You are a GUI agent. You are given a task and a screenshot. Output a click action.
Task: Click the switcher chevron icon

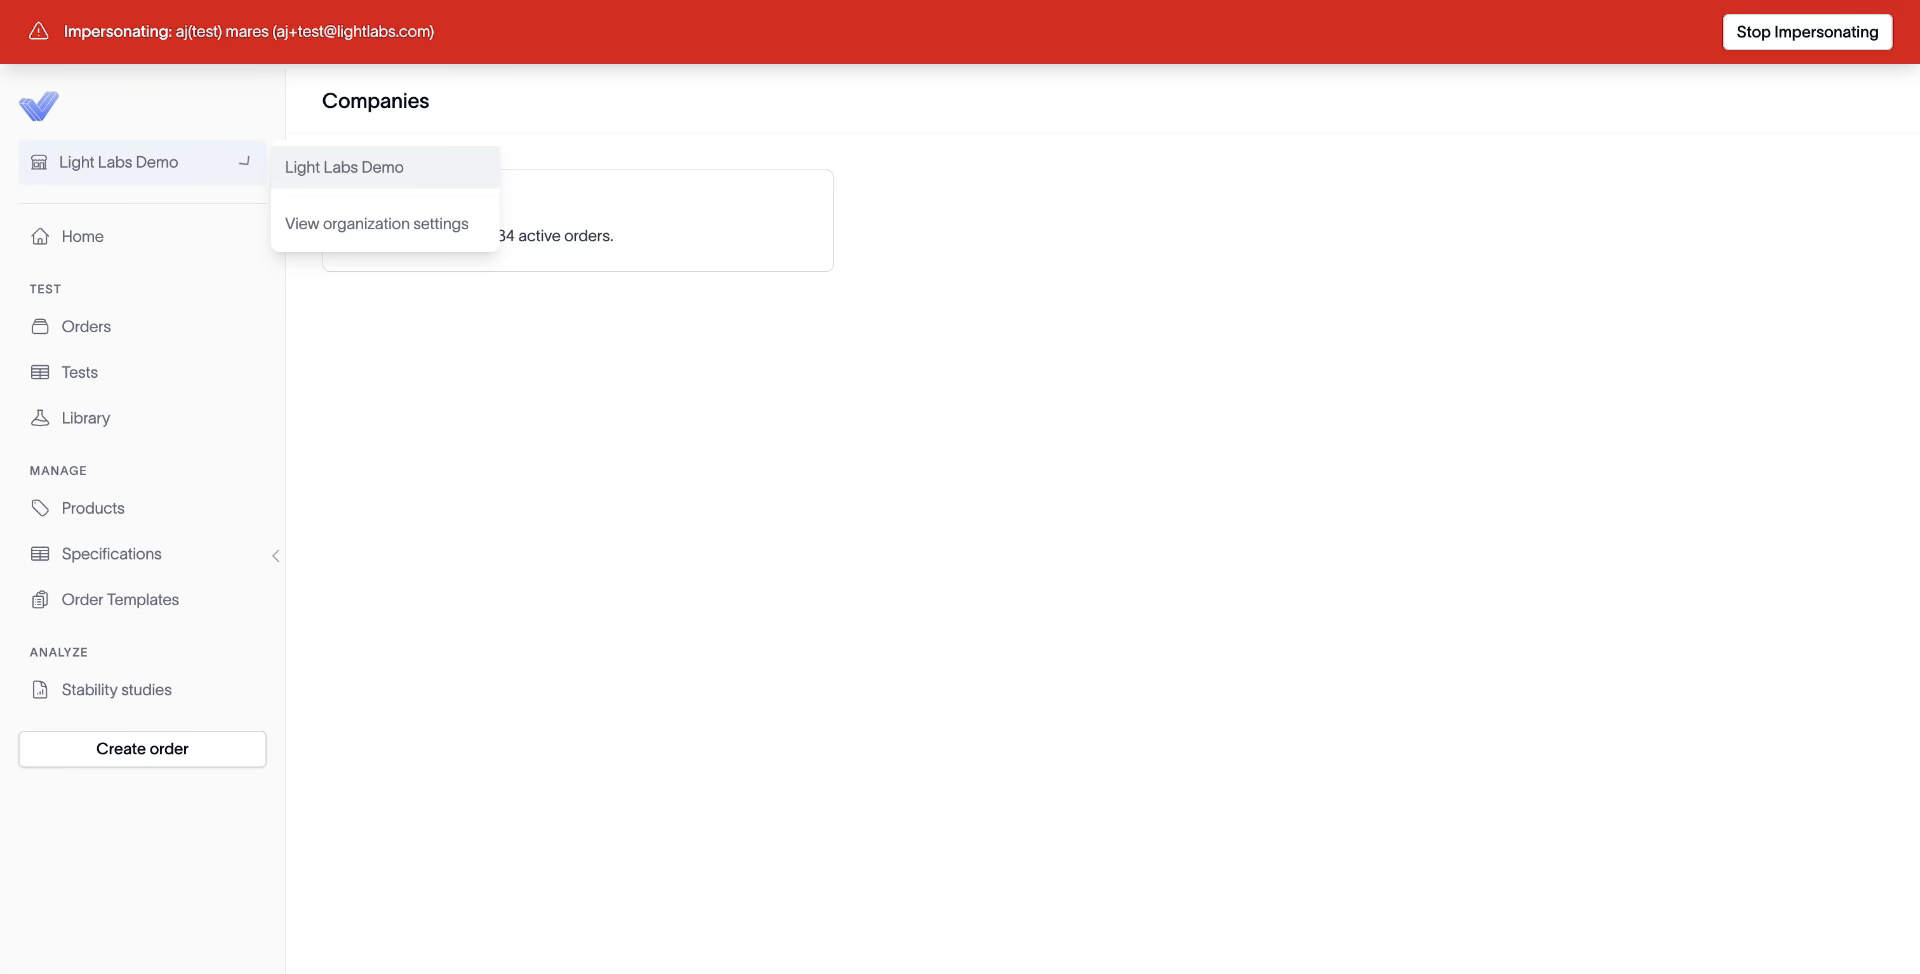click(x=244, y=161)
